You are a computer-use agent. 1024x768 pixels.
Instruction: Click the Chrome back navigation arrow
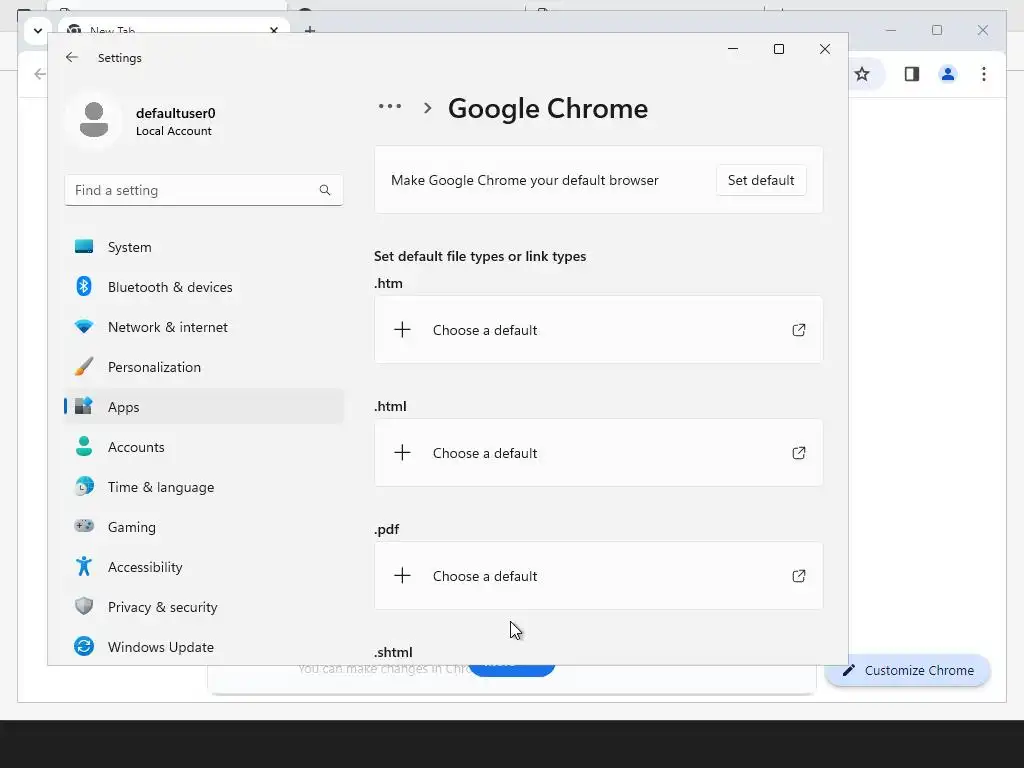pos(40,74)
